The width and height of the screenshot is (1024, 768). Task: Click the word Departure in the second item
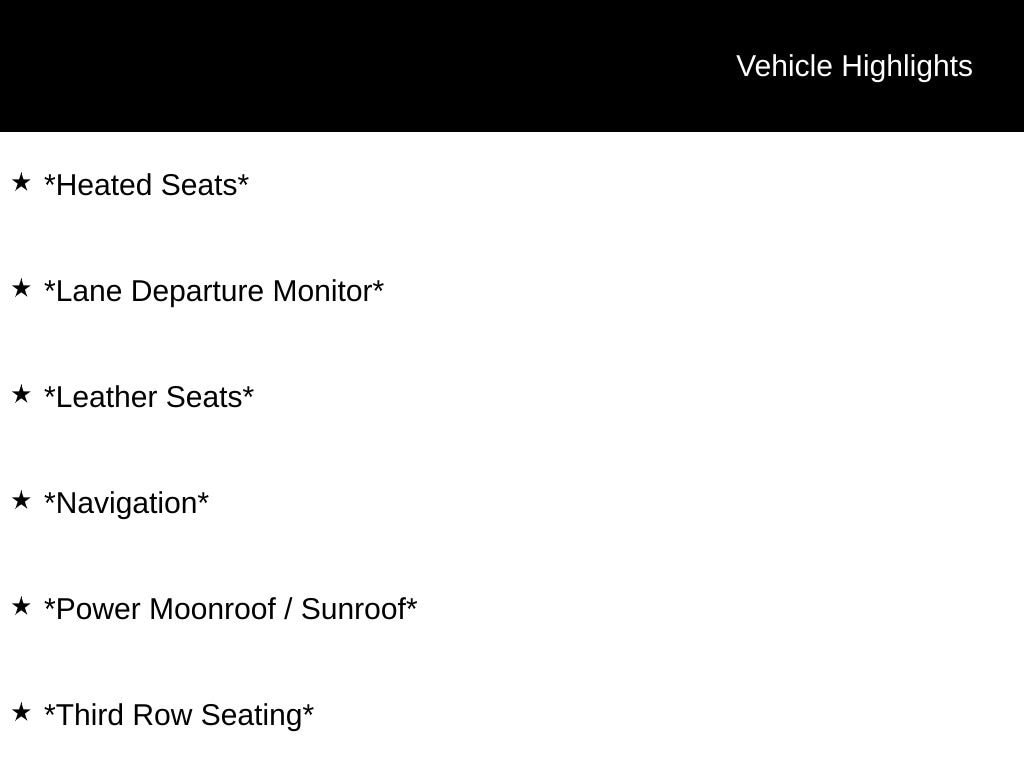pyautogui.click(x=198, y=292)
